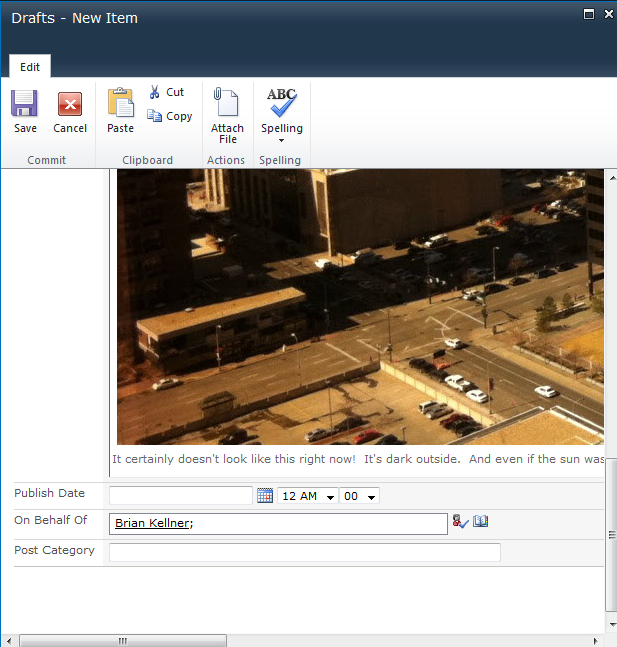Click the Post Category text field
This screenshot has width=617, height=647.
[x=304, y=553]
